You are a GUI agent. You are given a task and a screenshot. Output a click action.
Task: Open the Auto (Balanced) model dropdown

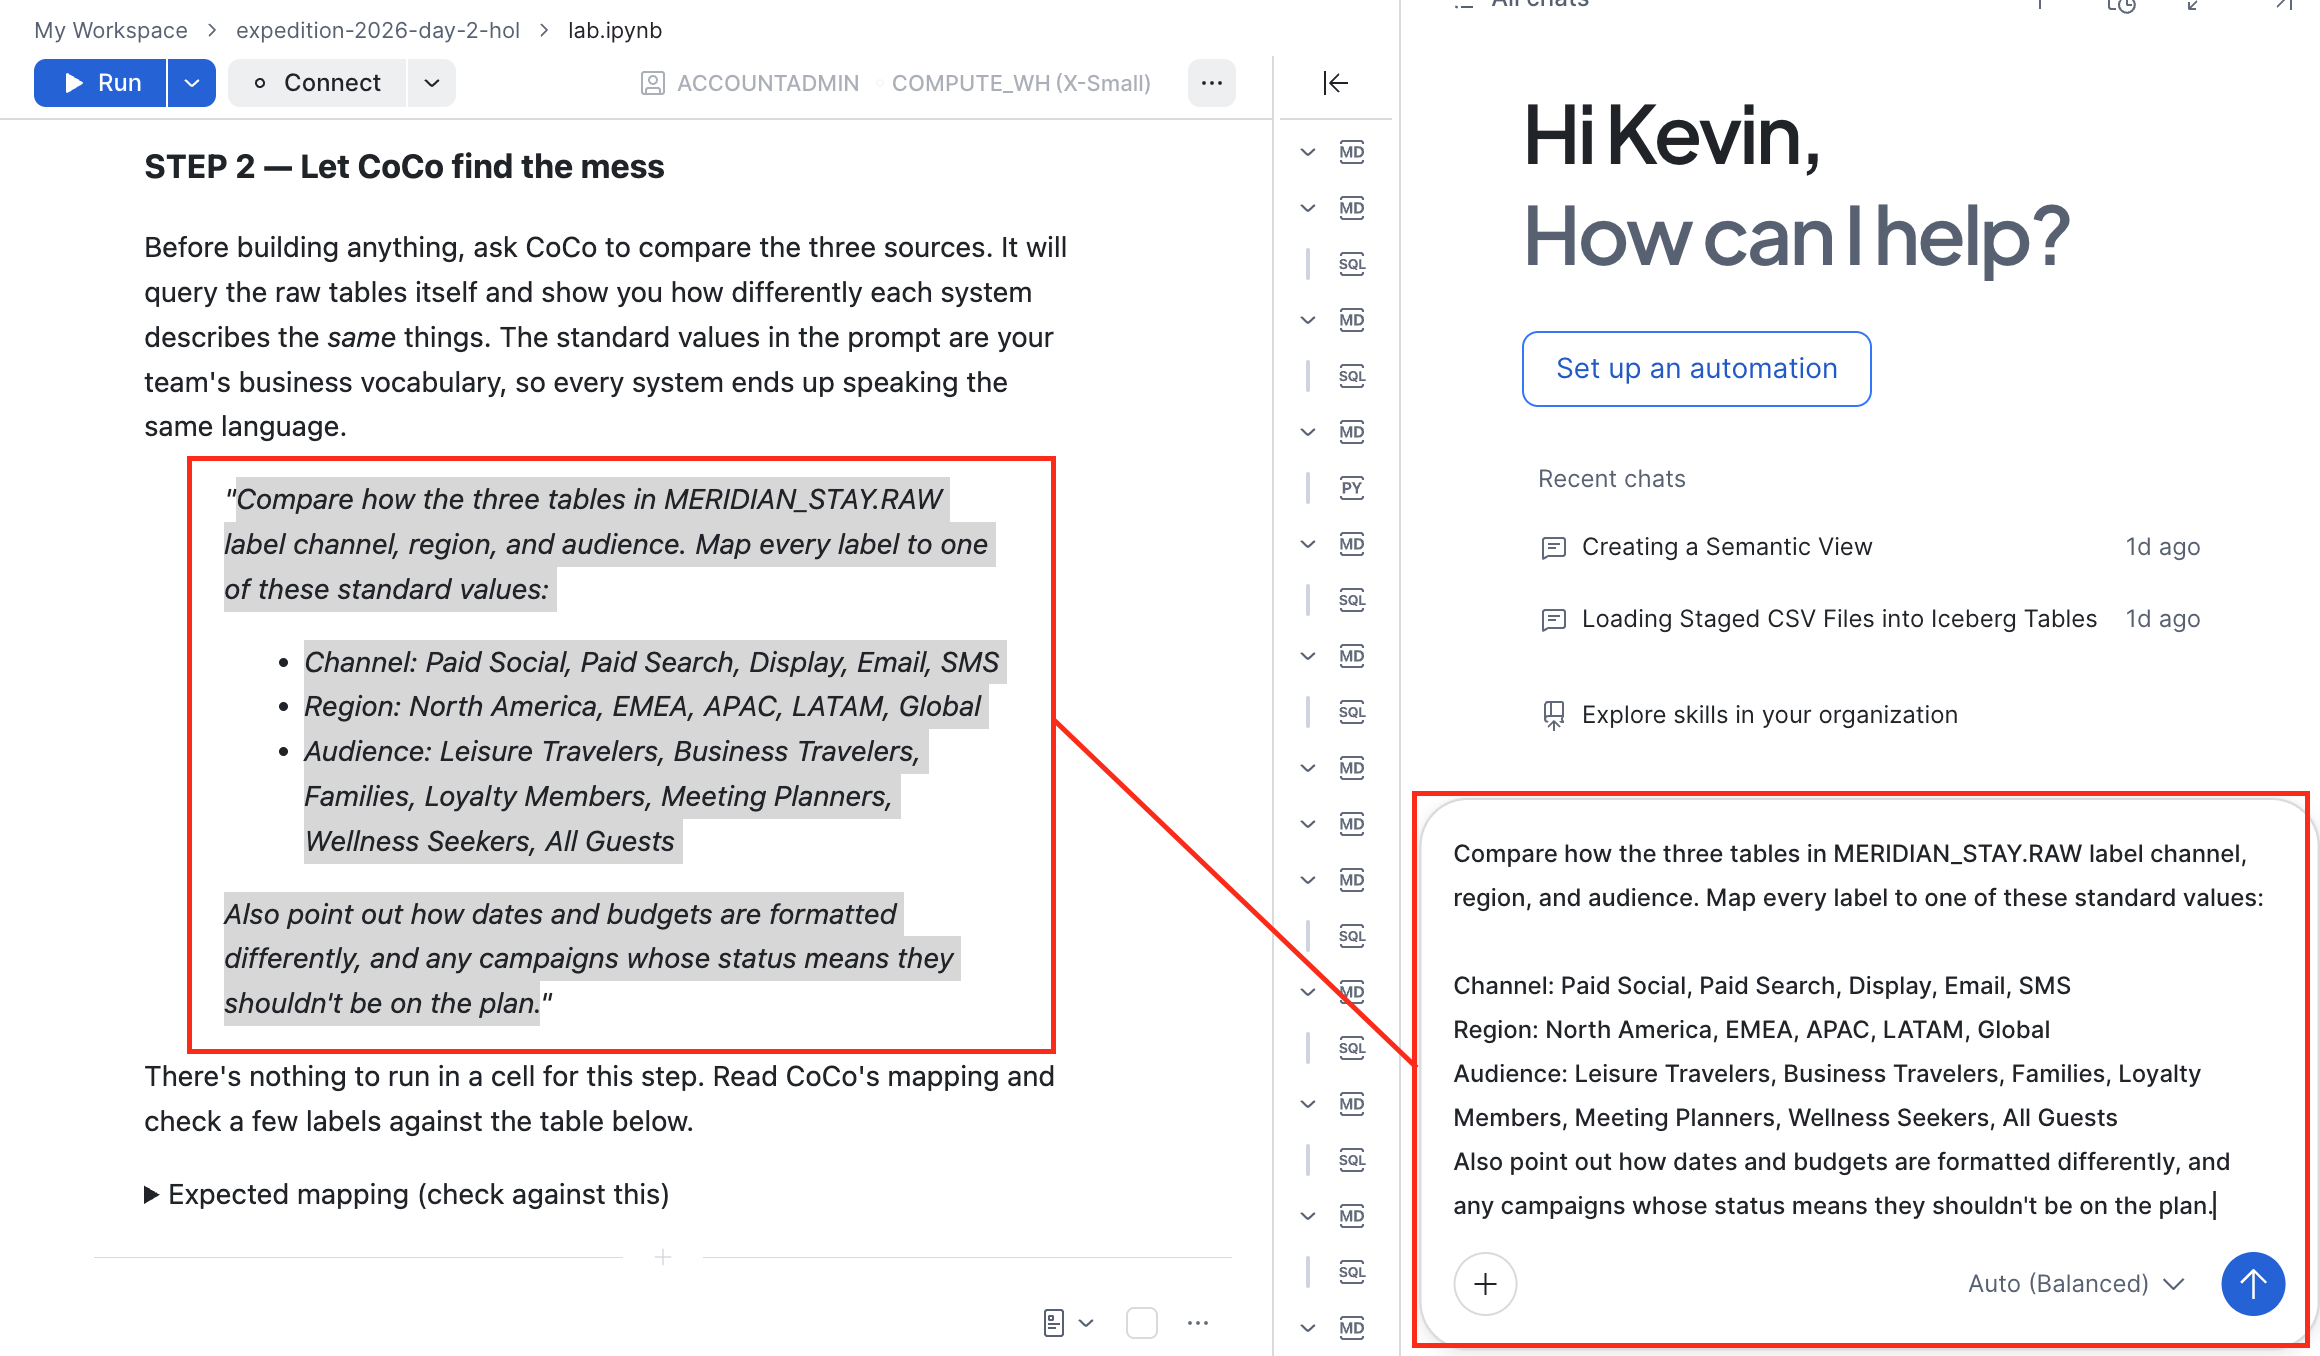click(2076, 1284)
